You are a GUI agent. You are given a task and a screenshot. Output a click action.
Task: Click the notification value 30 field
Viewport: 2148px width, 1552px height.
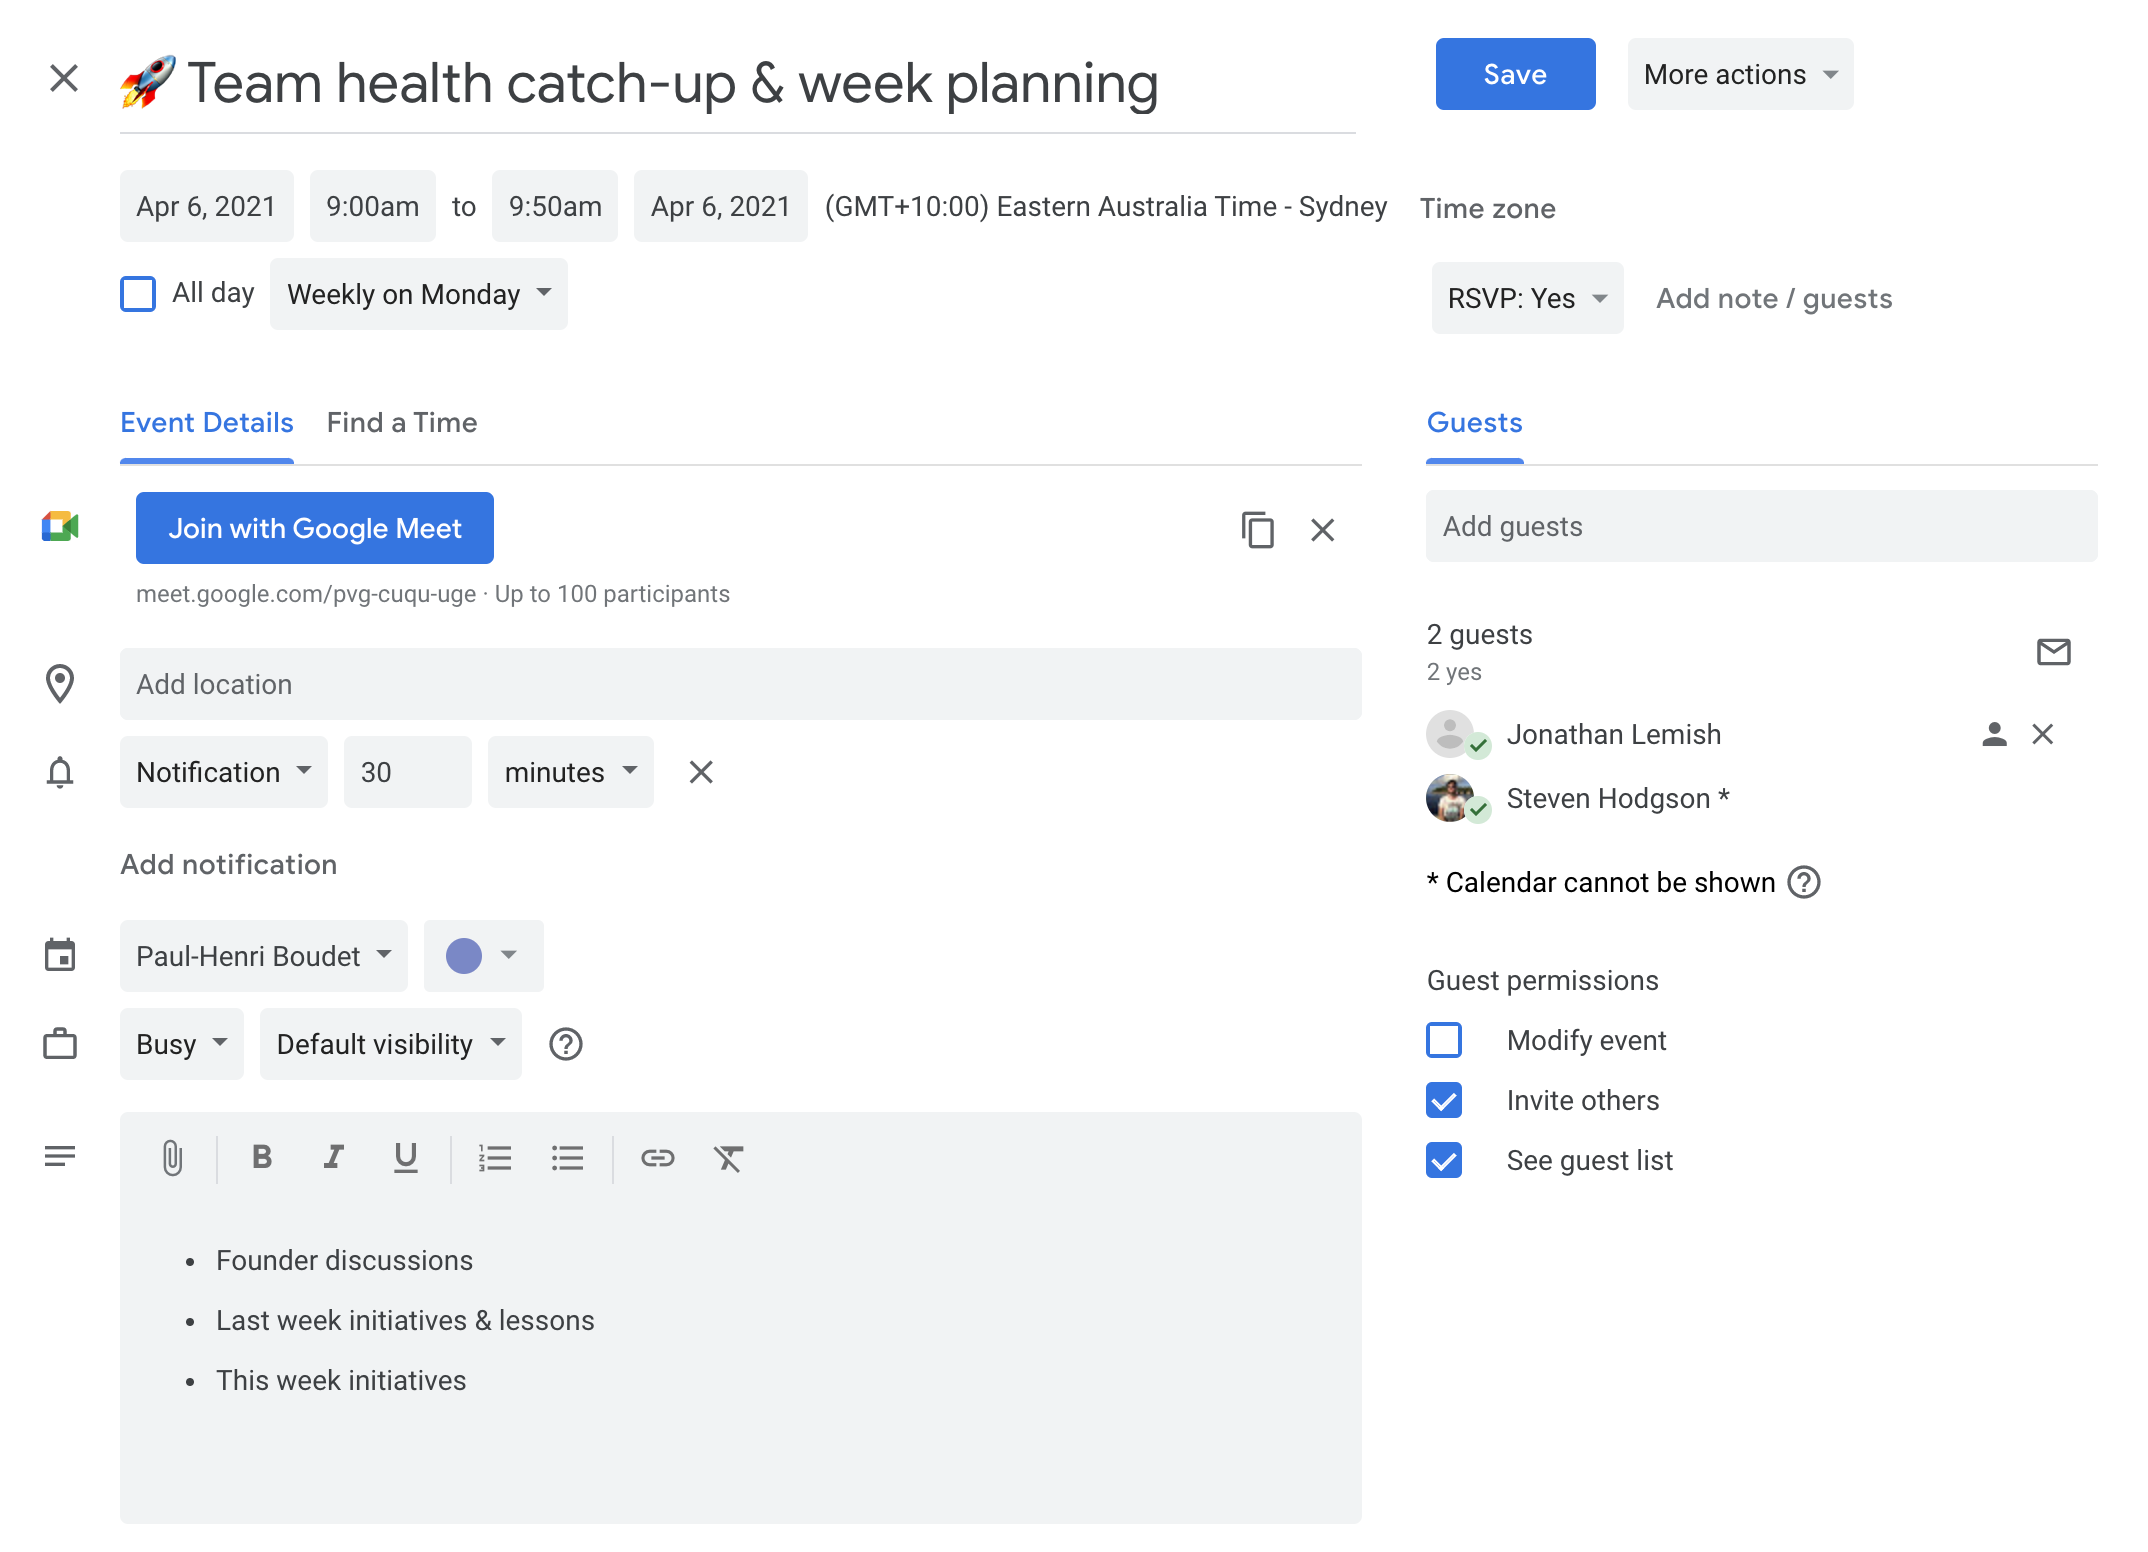tap(408, 772)
